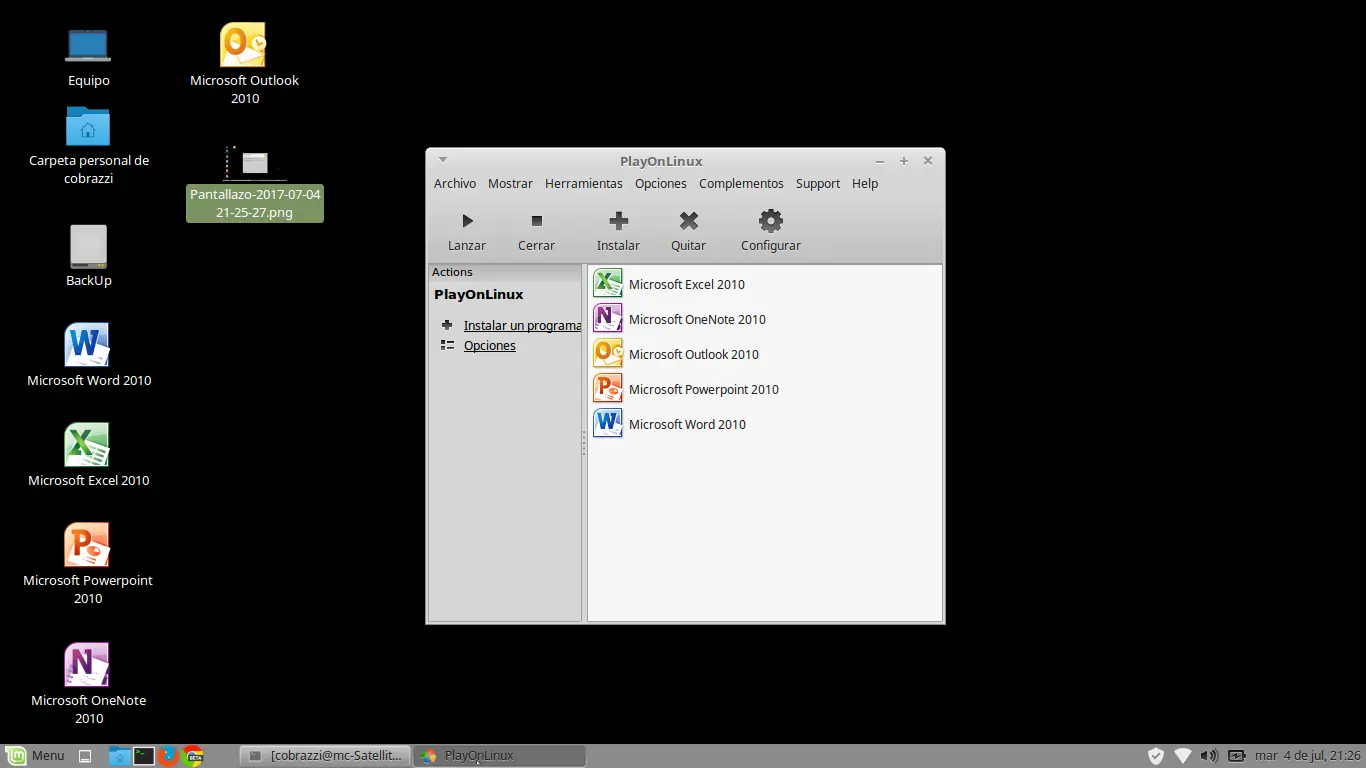The height and width of the screenshot is (768, 1366).
Task: Click the Microsoft Excel 2010 desktop icon
Action: (87, 445)
